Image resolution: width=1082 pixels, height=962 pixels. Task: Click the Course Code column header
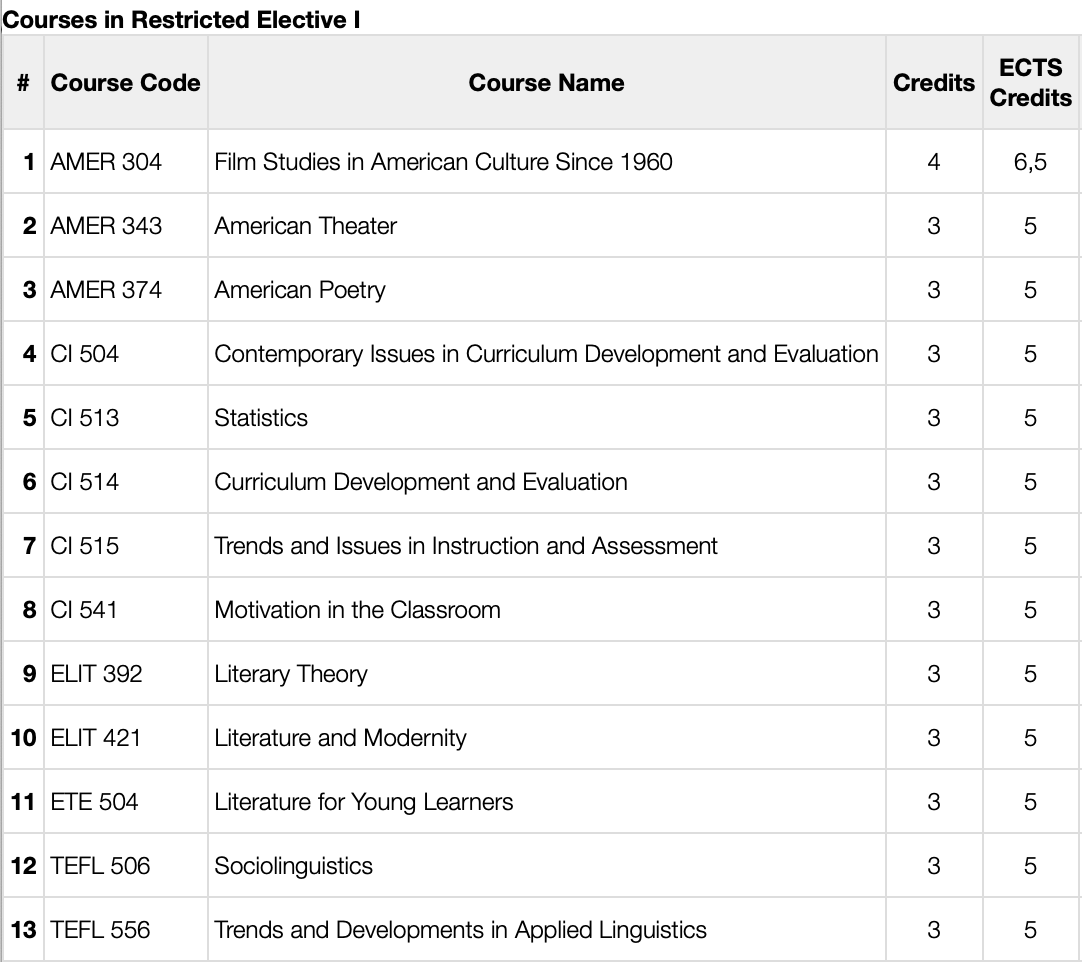pos(125,83)
